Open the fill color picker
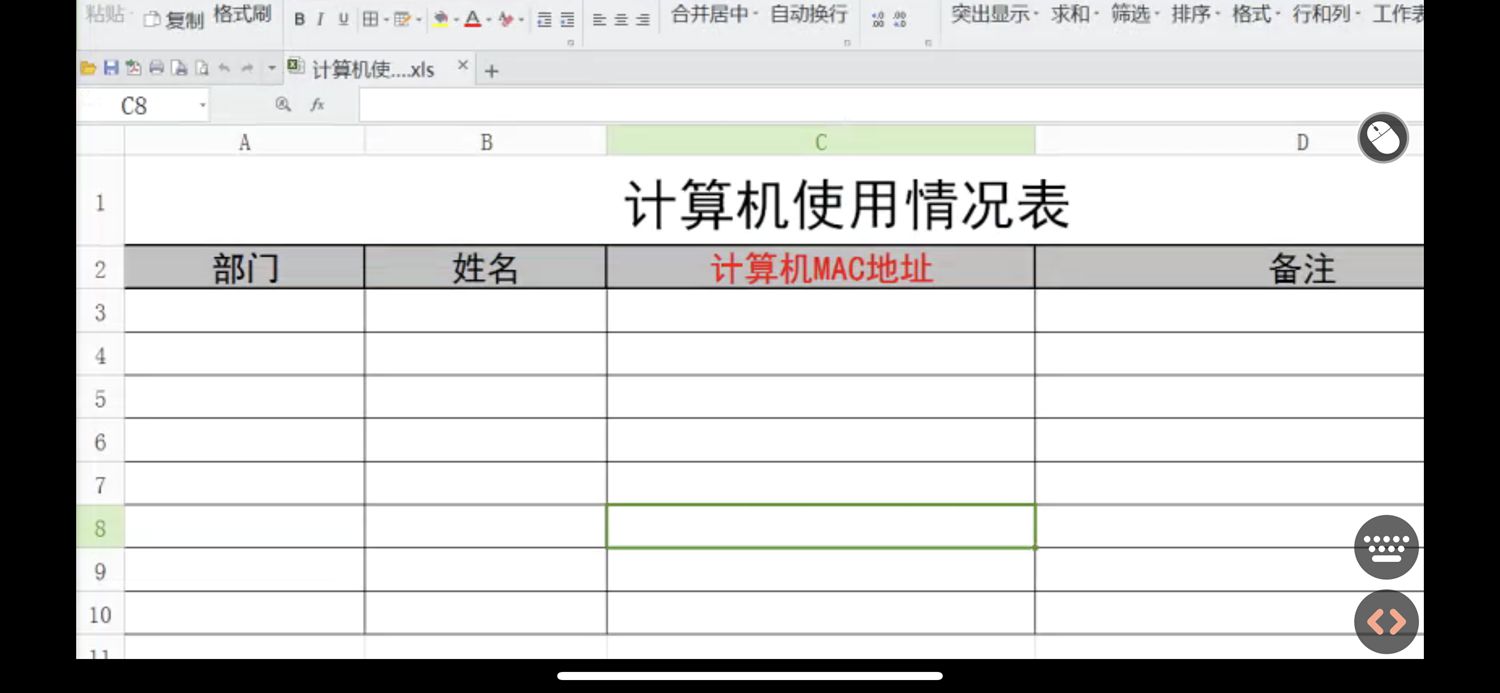This screenshot has width=1500, height=693. click(x=442, y=20)
